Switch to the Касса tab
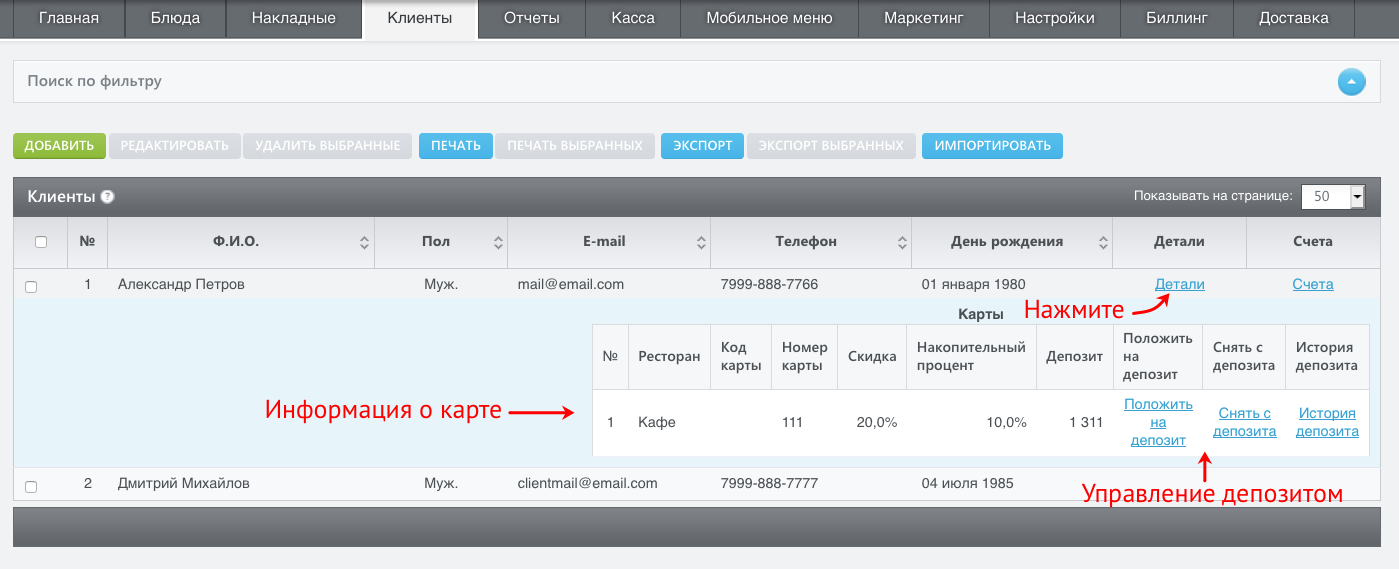The image size is (1399, 569). click(x=633, y=18)
